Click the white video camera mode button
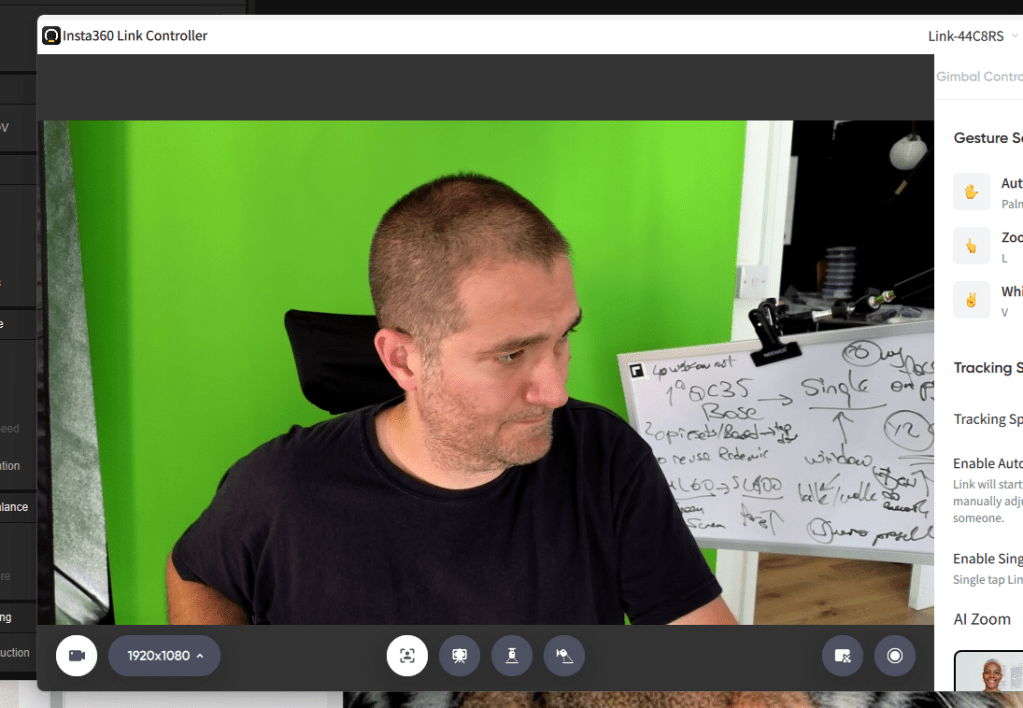This screenshot has height=708, width=1023. (x=76, y=655)
